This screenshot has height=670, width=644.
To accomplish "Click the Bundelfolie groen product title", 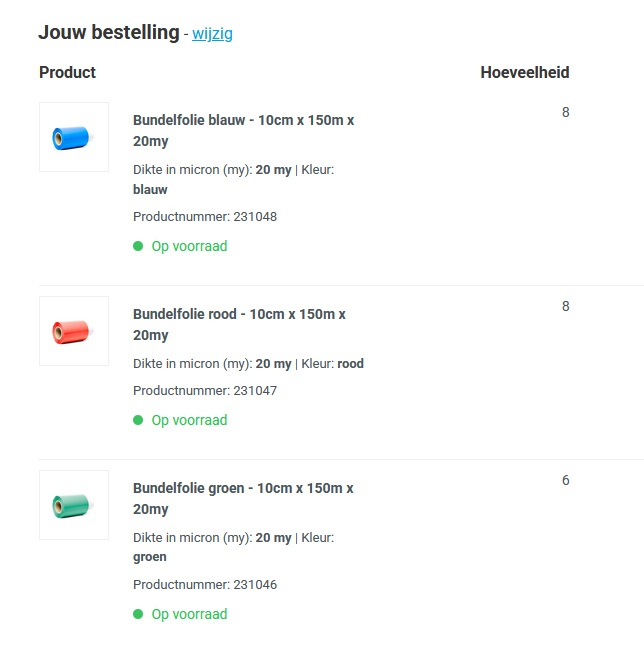I will click(243, 498).
